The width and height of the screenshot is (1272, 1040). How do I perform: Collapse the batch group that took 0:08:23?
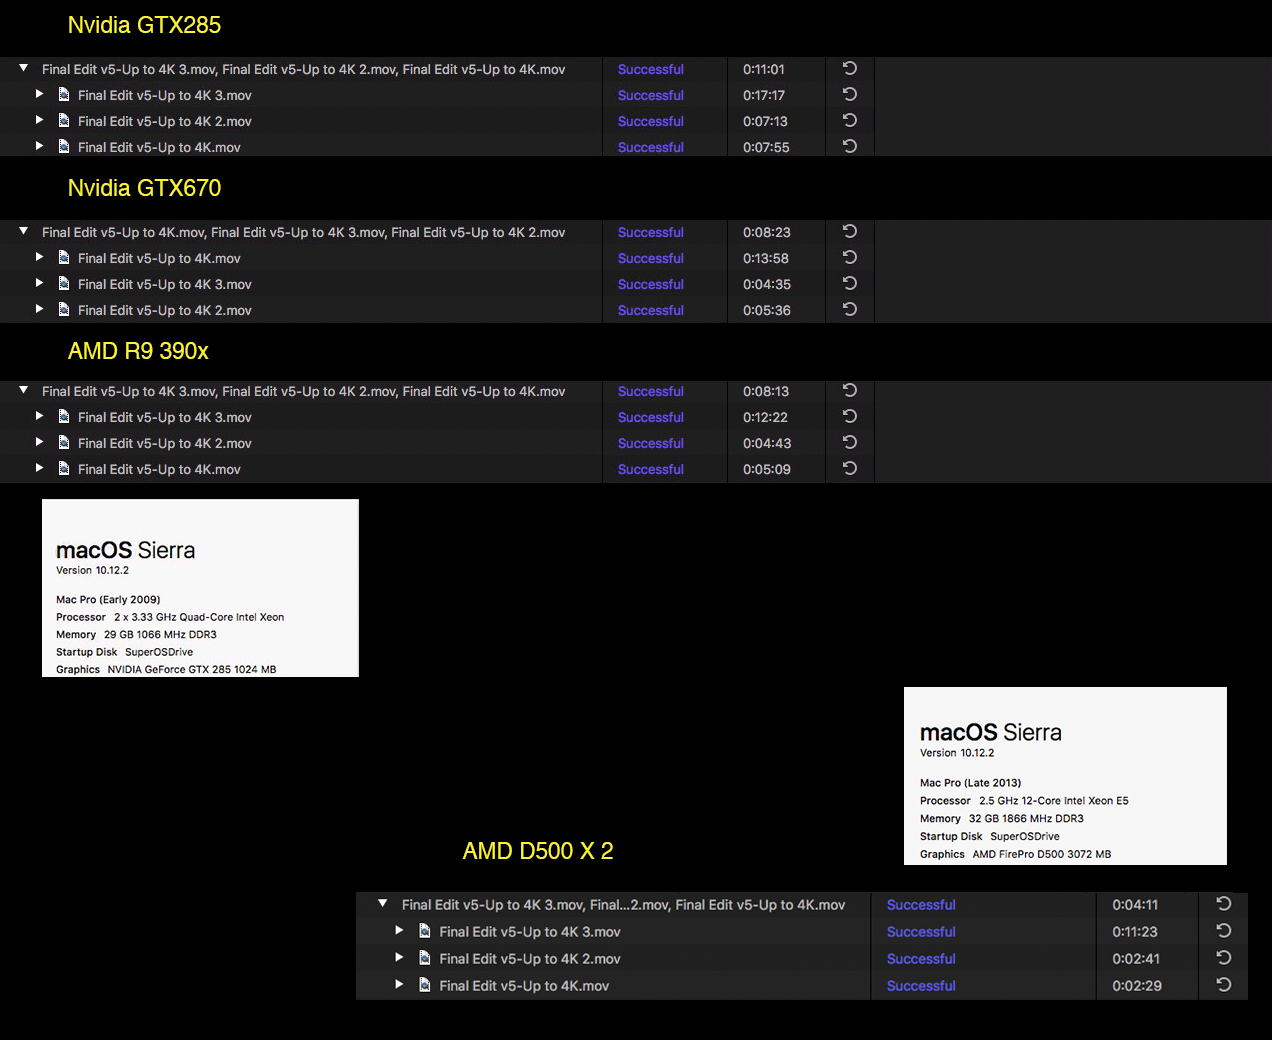point(23,231)
